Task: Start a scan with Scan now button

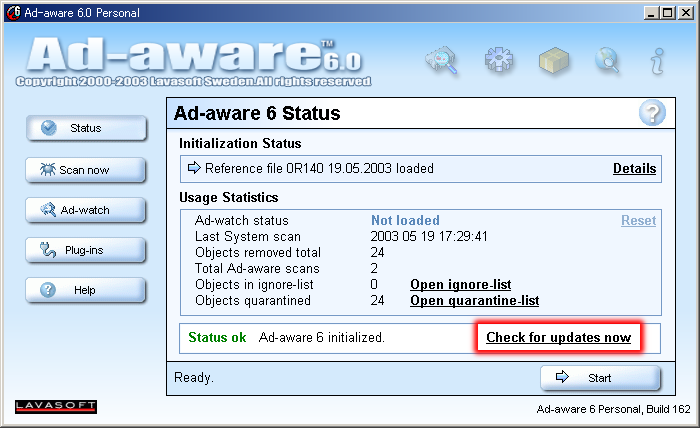Action: click(85, 170)
